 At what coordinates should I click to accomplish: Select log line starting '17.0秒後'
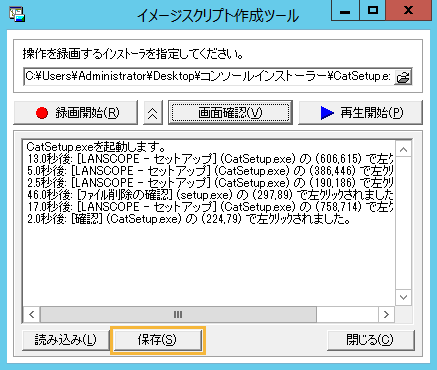coord(210,207)
